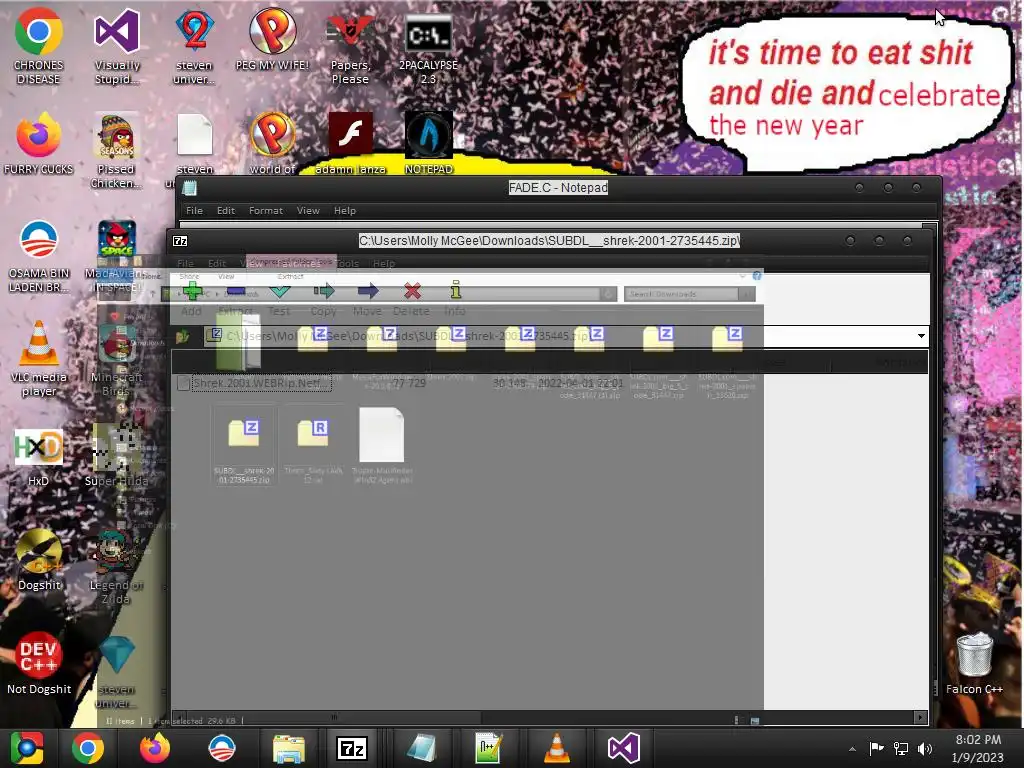Switch to 7-Zip via taskbar button
The image size is (1024, 768).
click(352, 748)
